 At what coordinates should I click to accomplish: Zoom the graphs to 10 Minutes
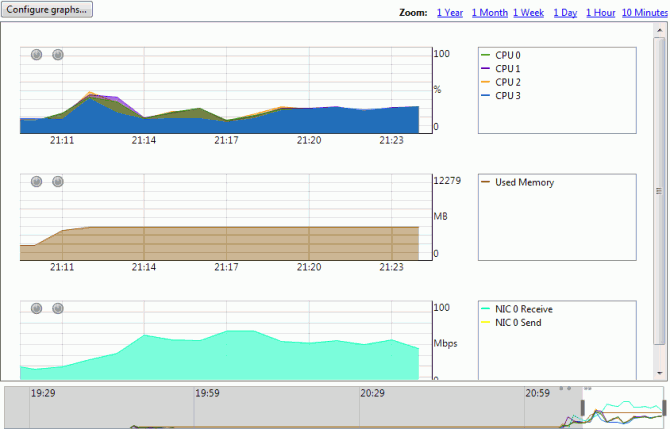tap(645, 13)
